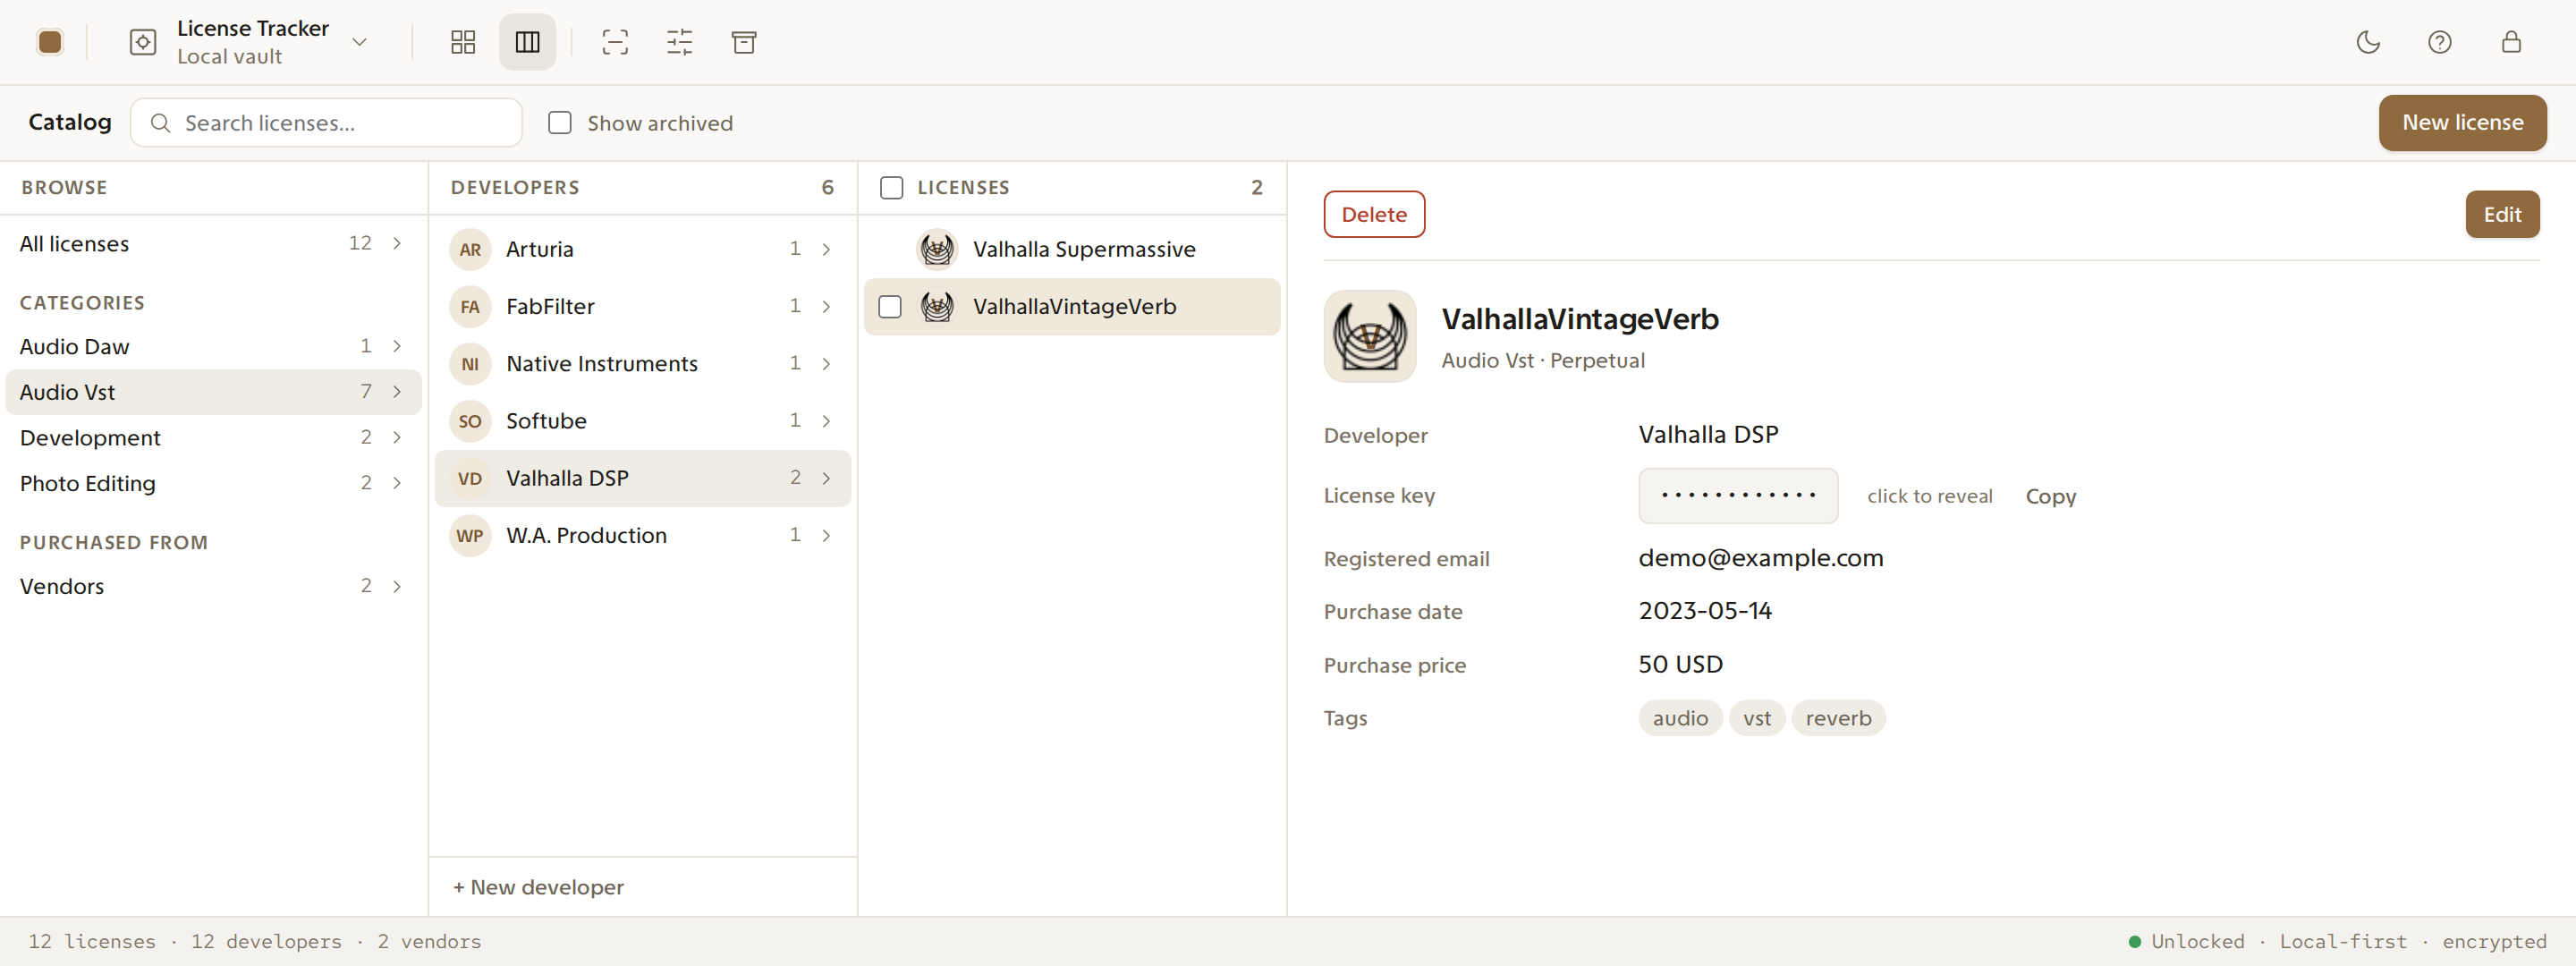Lock the vault with padlock icon
Screen dimensions: 2576x966
[x=2511, y=42]
